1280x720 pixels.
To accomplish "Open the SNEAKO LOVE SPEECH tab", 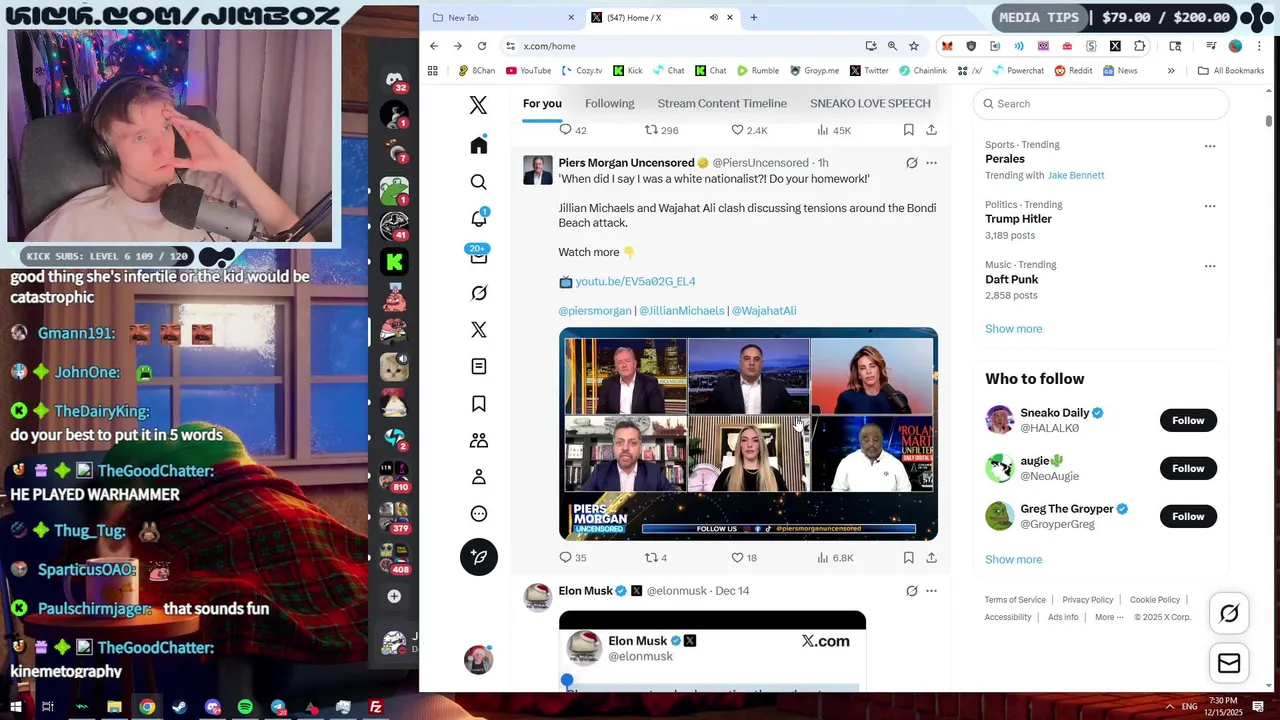I will tap(870, 104).
